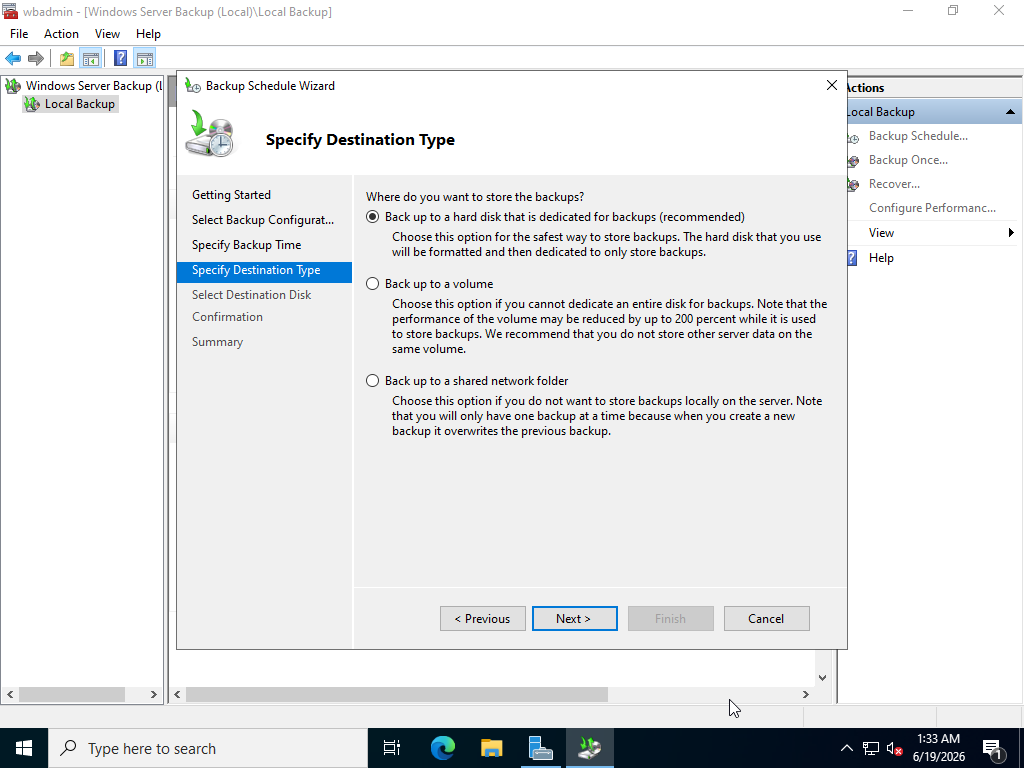The height and width of the screenshot is (768, 1024).
Task: Toggle Show/Hide Action Pane toolbar icon
Action: (144, 59)
